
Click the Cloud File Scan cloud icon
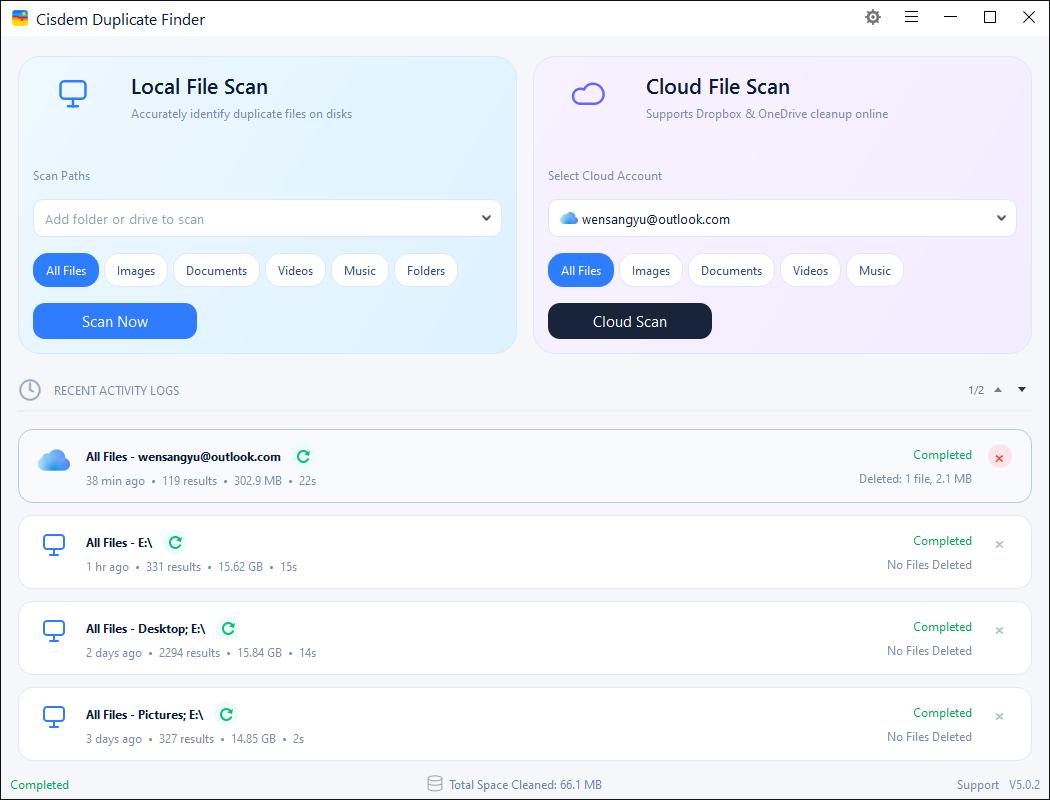588,94
